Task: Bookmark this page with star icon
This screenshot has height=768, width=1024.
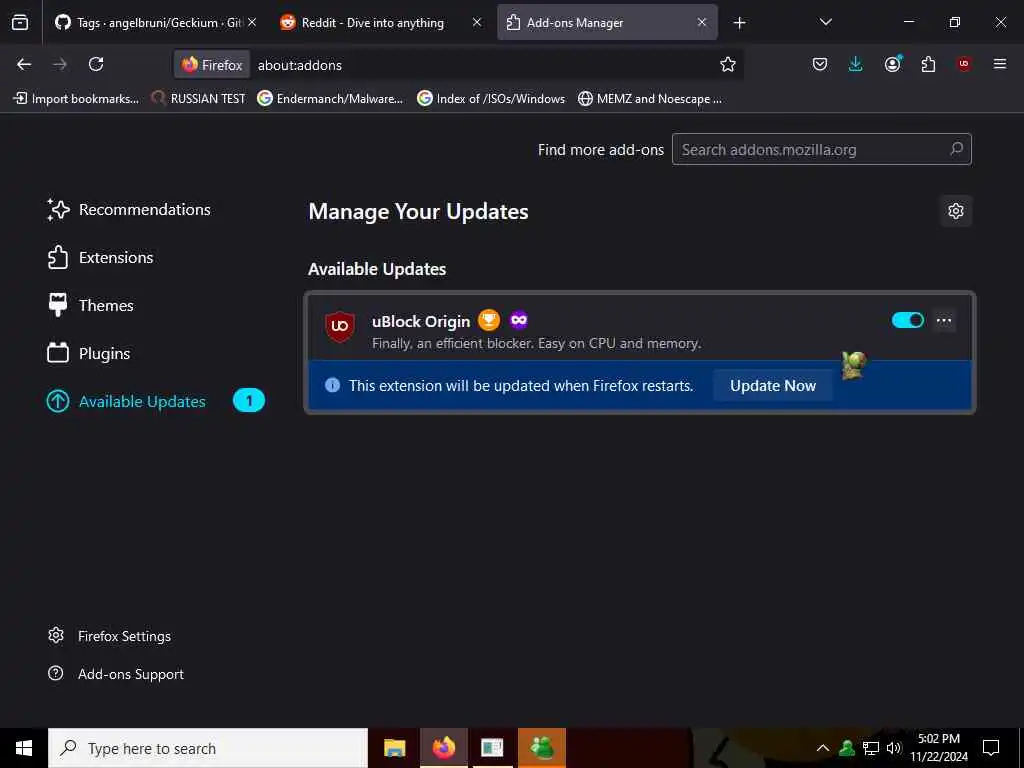Action: [728, 64]
